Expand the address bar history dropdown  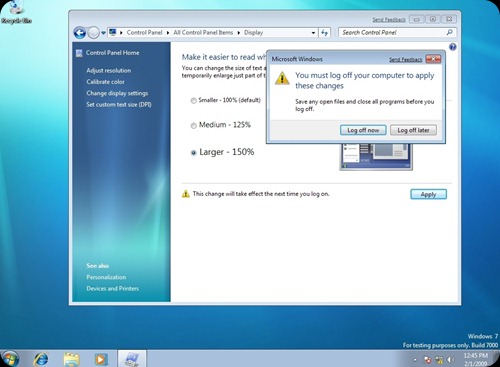313,33
